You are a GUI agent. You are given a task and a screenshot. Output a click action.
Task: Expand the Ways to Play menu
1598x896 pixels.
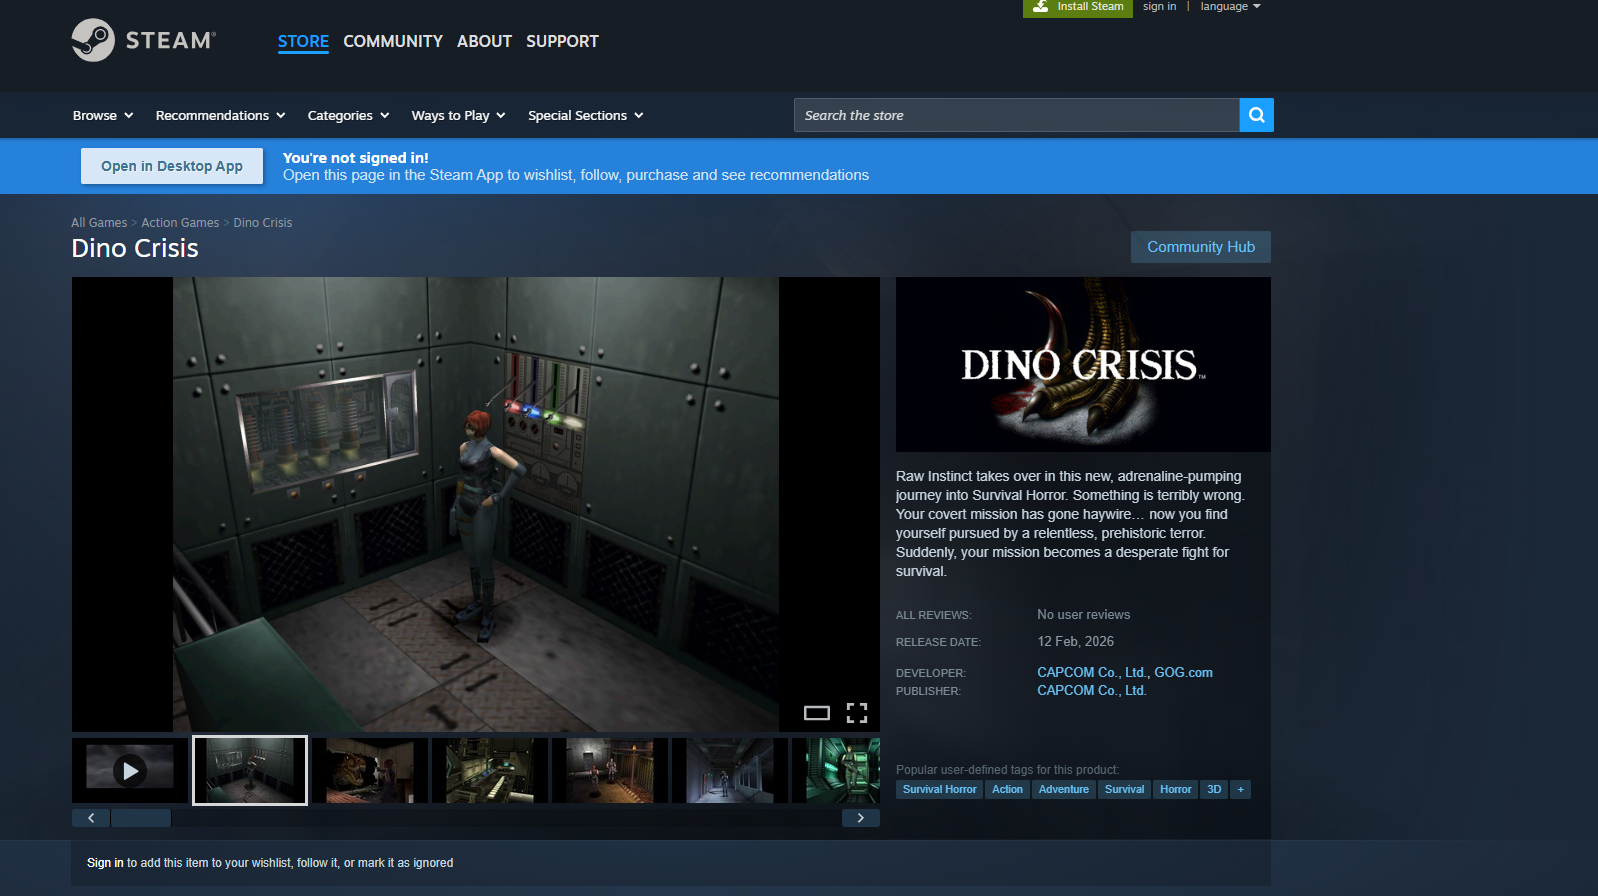tap(459, 115)
